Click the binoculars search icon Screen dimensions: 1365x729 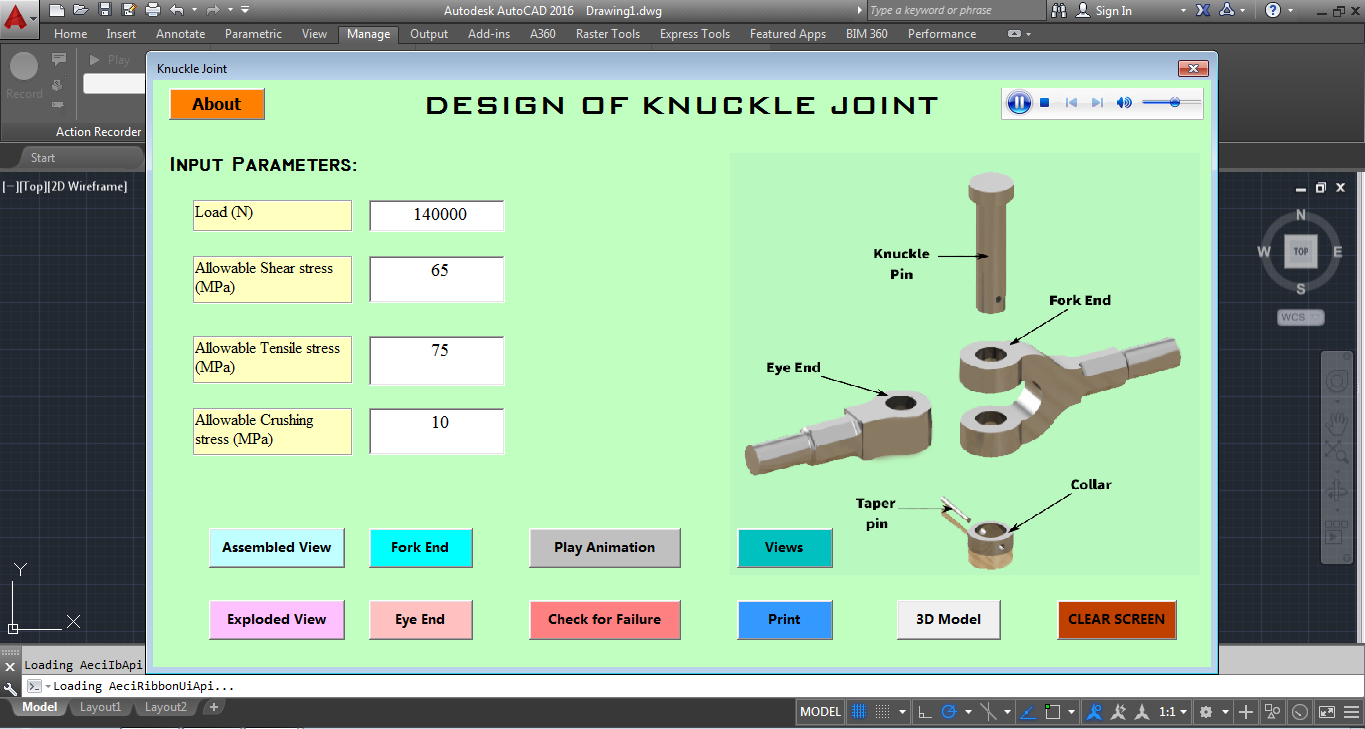[1060, 10]
